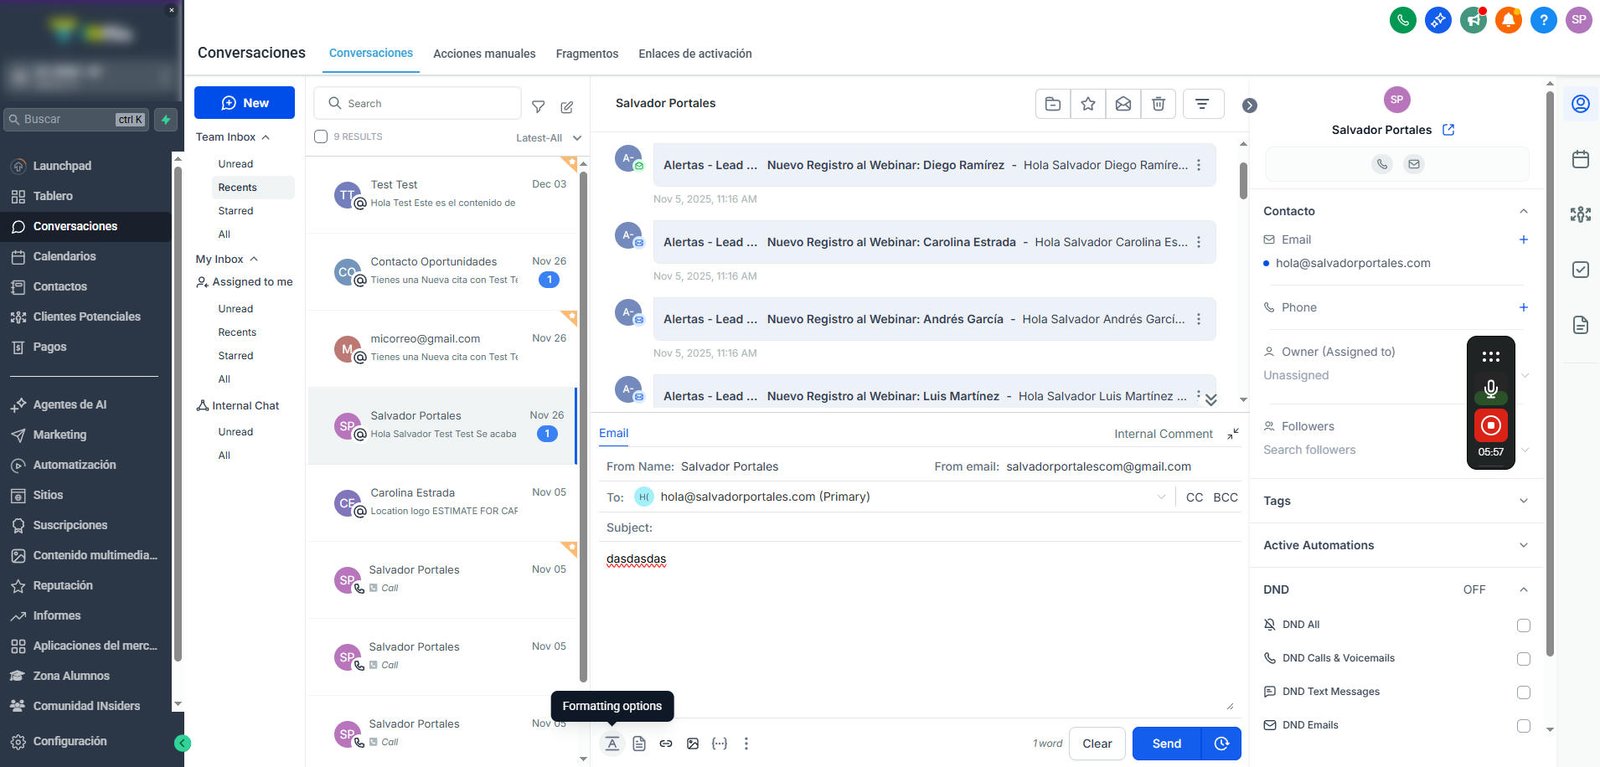The height and width of the screenshot is (767, 1600).
Task: Switch to the Acciones manuales tab
Action: pyautogui.click(x=484, y=54)
